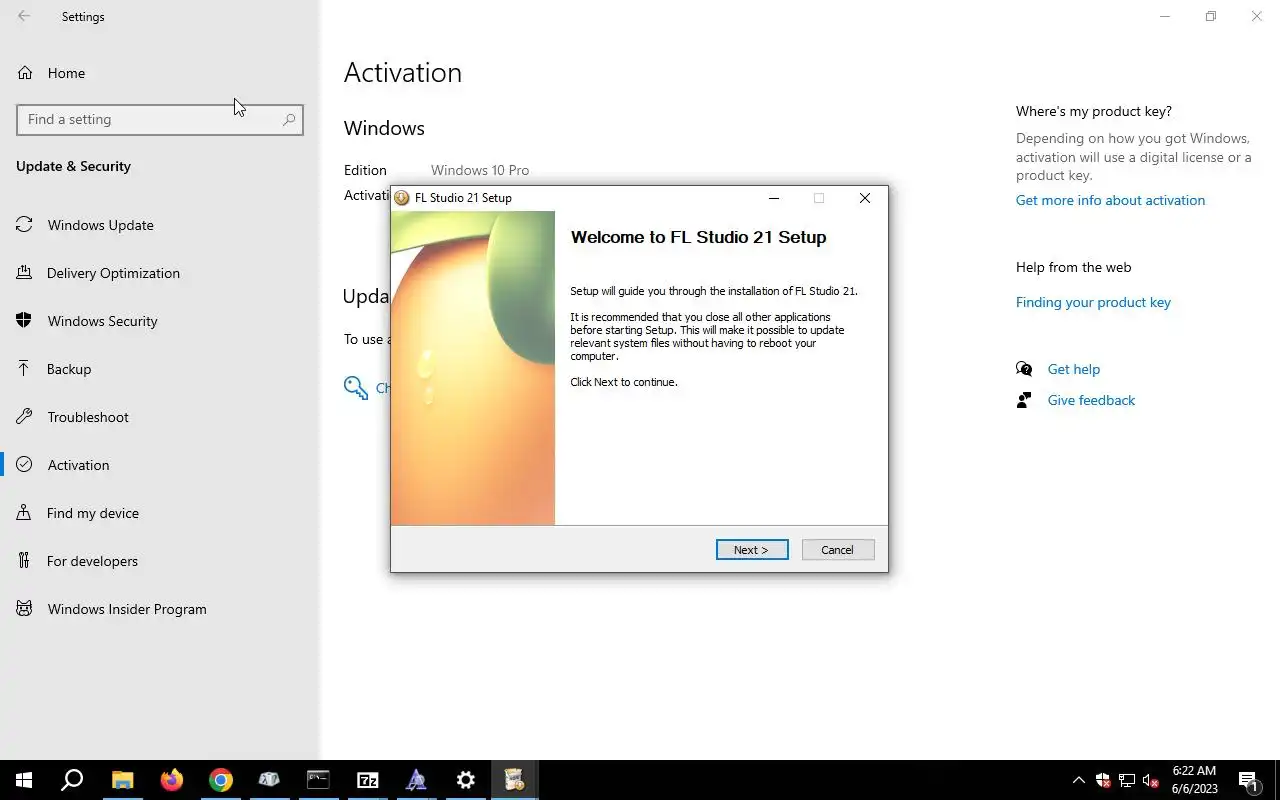This screenshot has height=800, width=1280.
Task: Click the Windows Insider Program cat icon
Action: click(24, 609)
